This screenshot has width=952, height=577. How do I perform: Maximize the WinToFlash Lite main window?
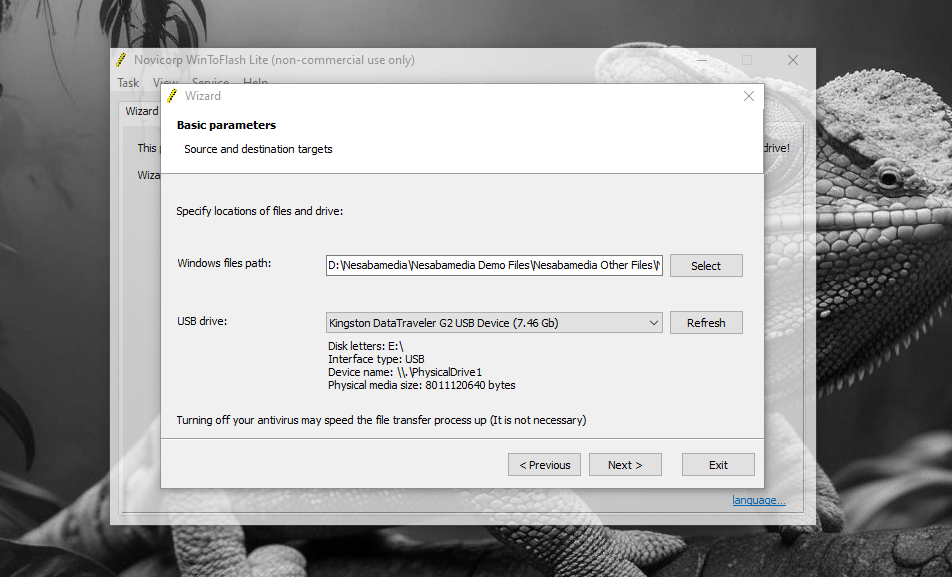[x=747, y=60]
